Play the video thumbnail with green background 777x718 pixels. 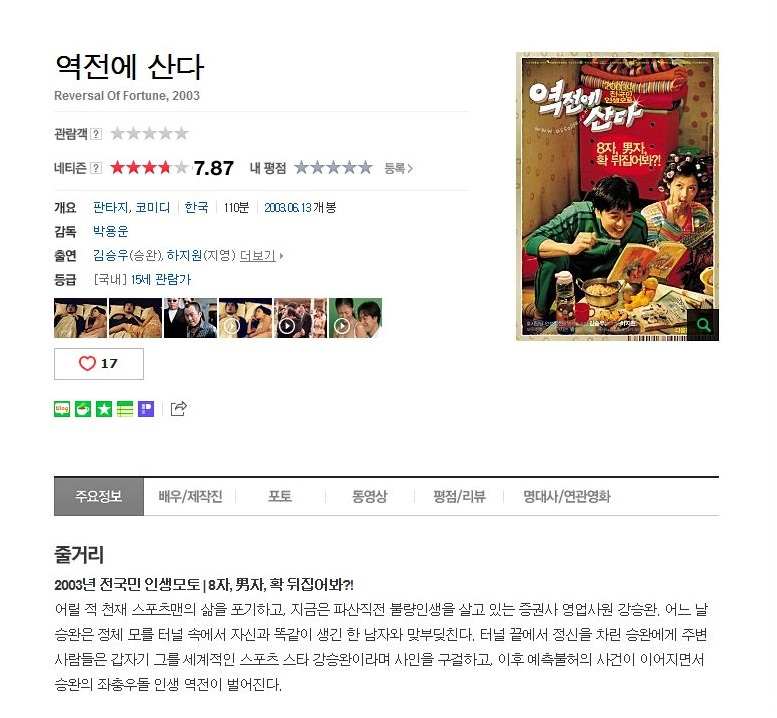(x=355, y=318)
